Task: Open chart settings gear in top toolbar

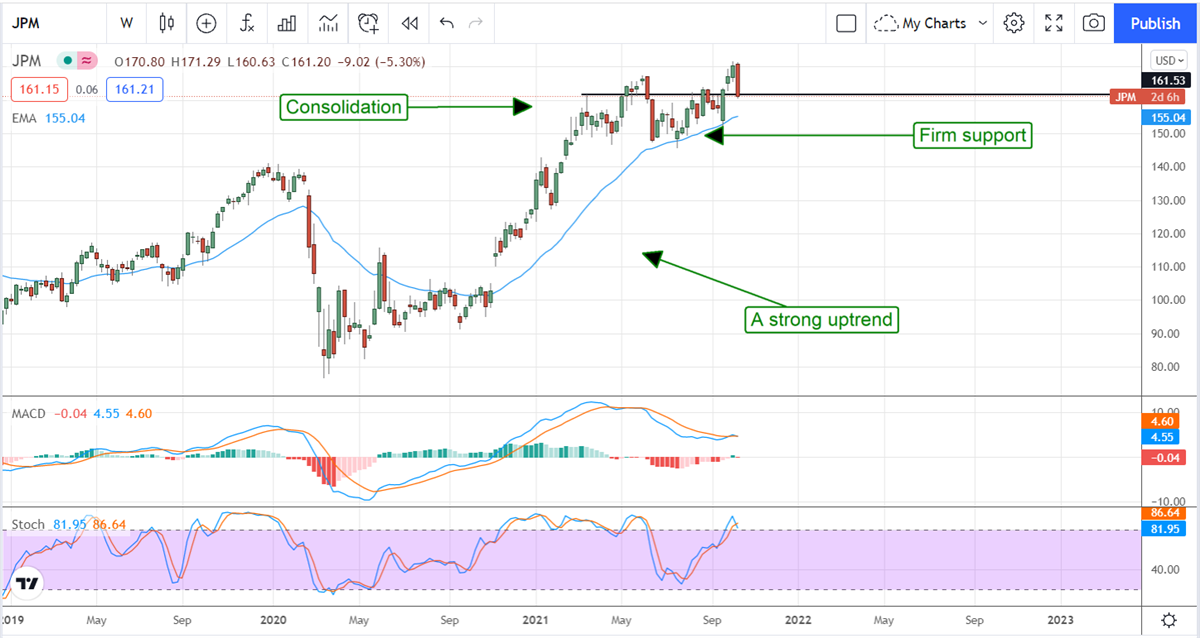Action: coord(1014,22)
